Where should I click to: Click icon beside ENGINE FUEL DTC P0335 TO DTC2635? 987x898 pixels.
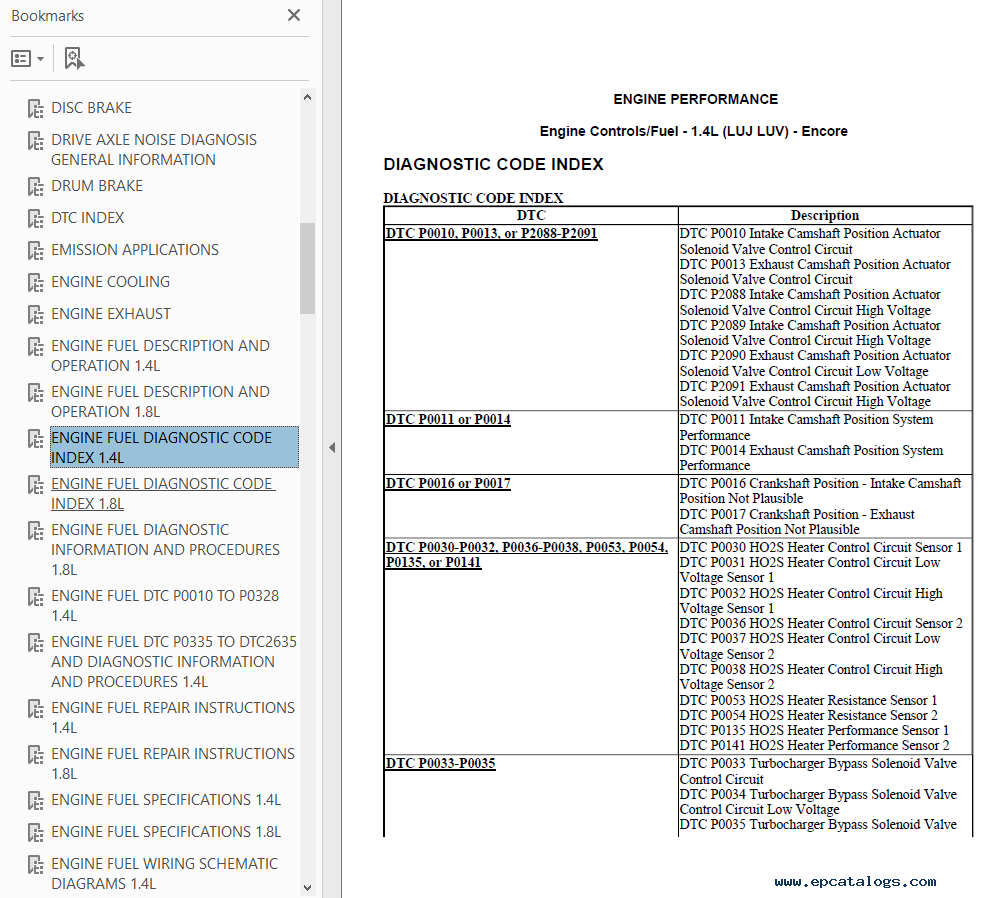(x=35, y=643)
